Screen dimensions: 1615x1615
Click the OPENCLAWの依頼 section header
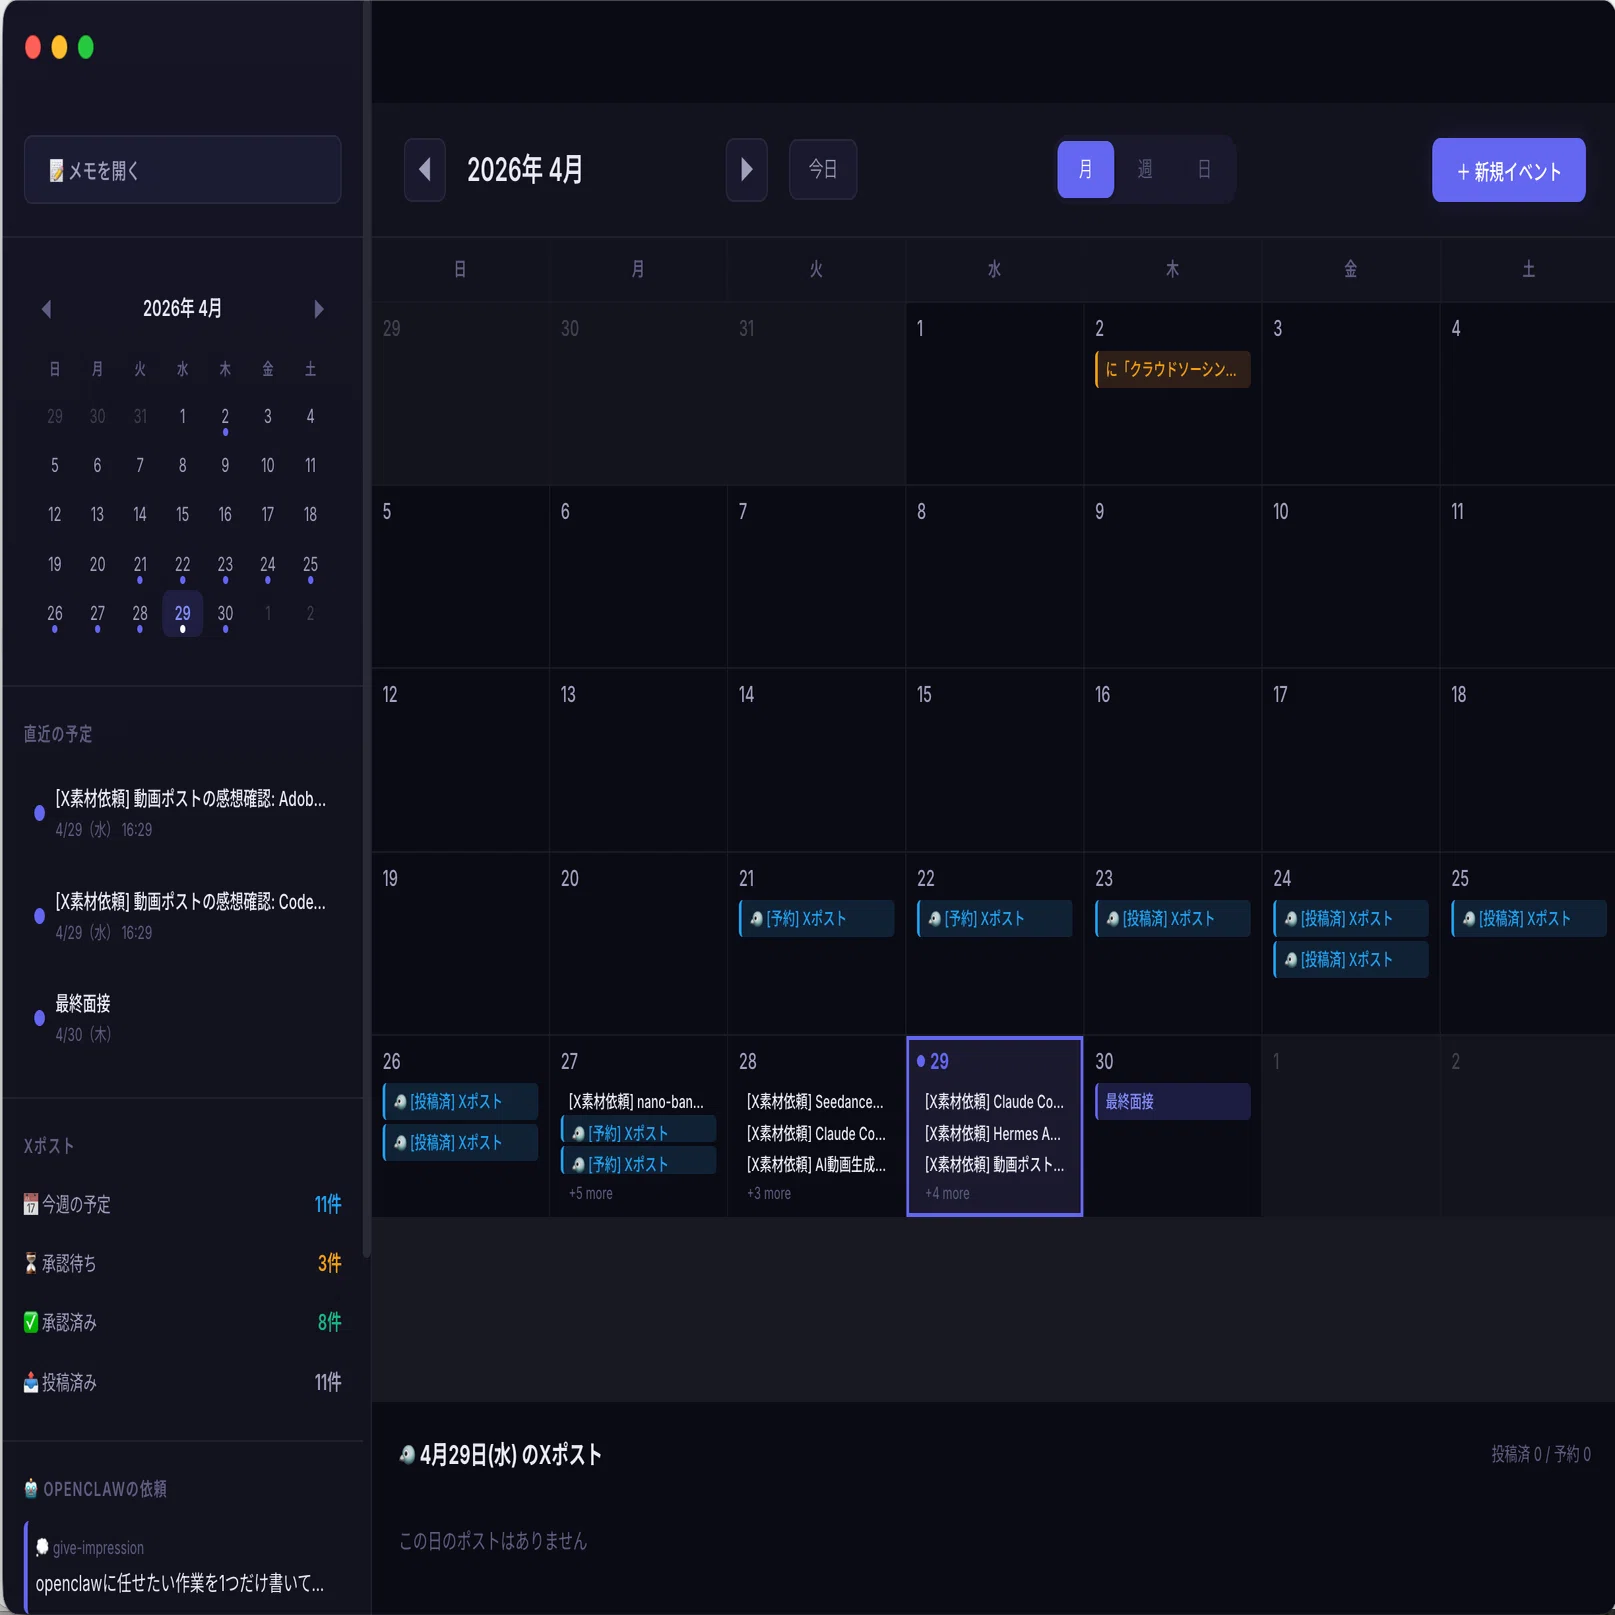pos(96,1489)
